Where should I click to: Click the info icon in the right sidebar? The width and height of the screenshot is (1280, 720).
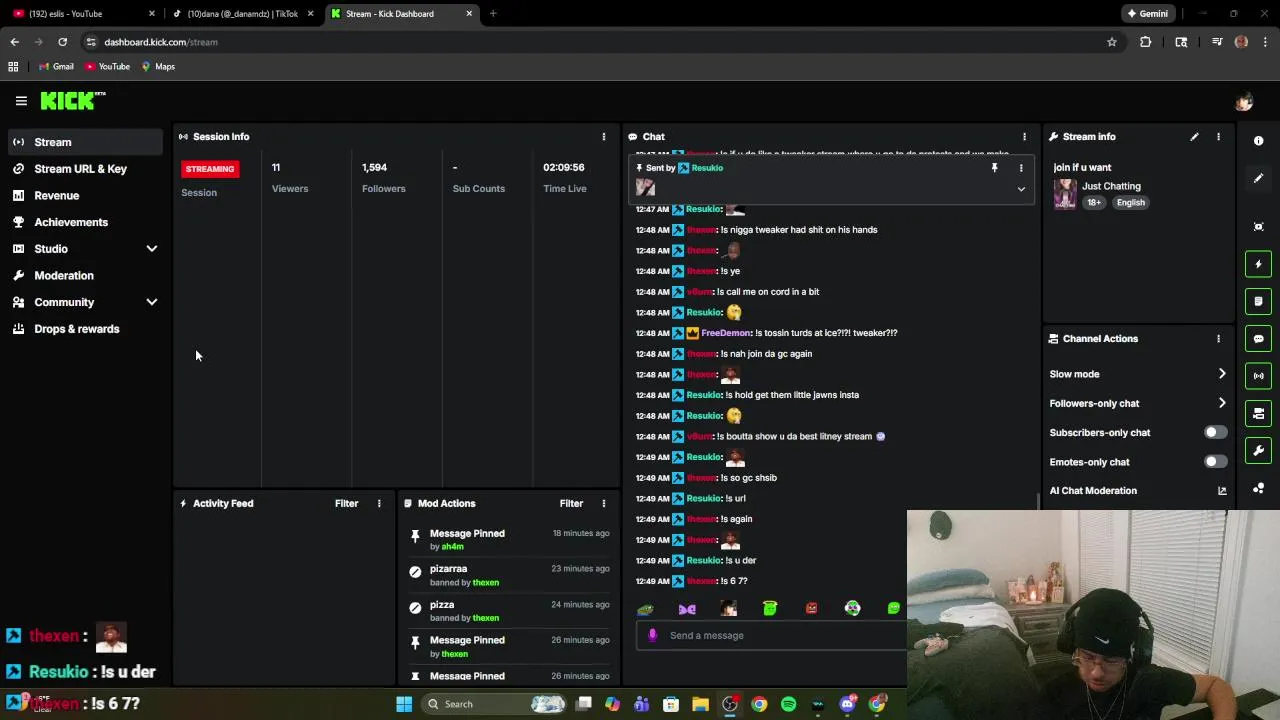pos(1258,141)
